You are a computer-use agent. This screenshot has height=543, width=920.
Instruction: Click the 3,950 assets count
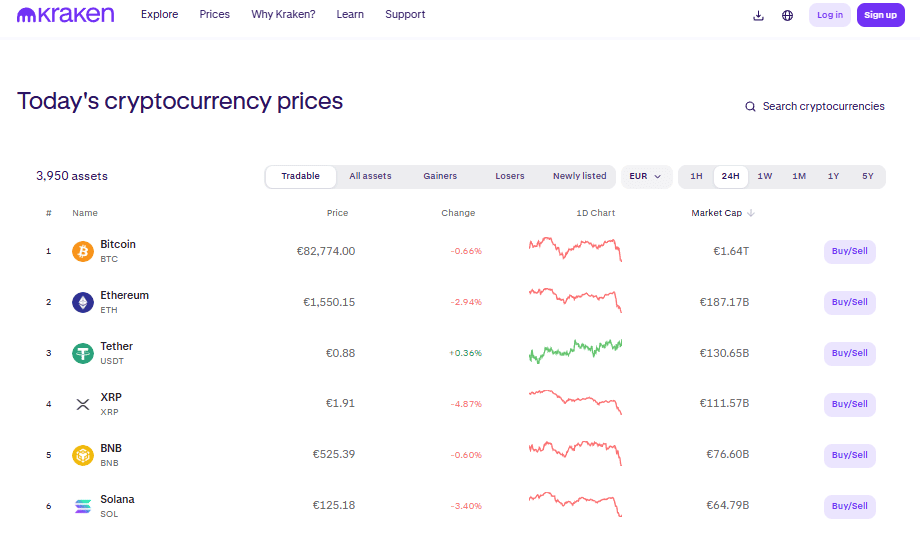pos(72,176)
